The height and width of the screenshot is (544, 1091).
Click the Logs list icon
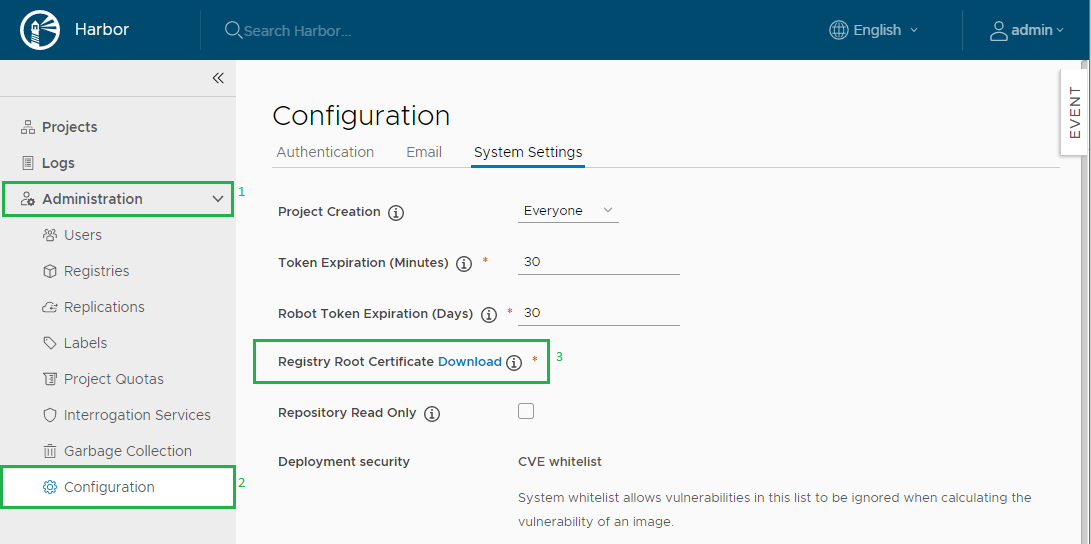coord(28,163)
